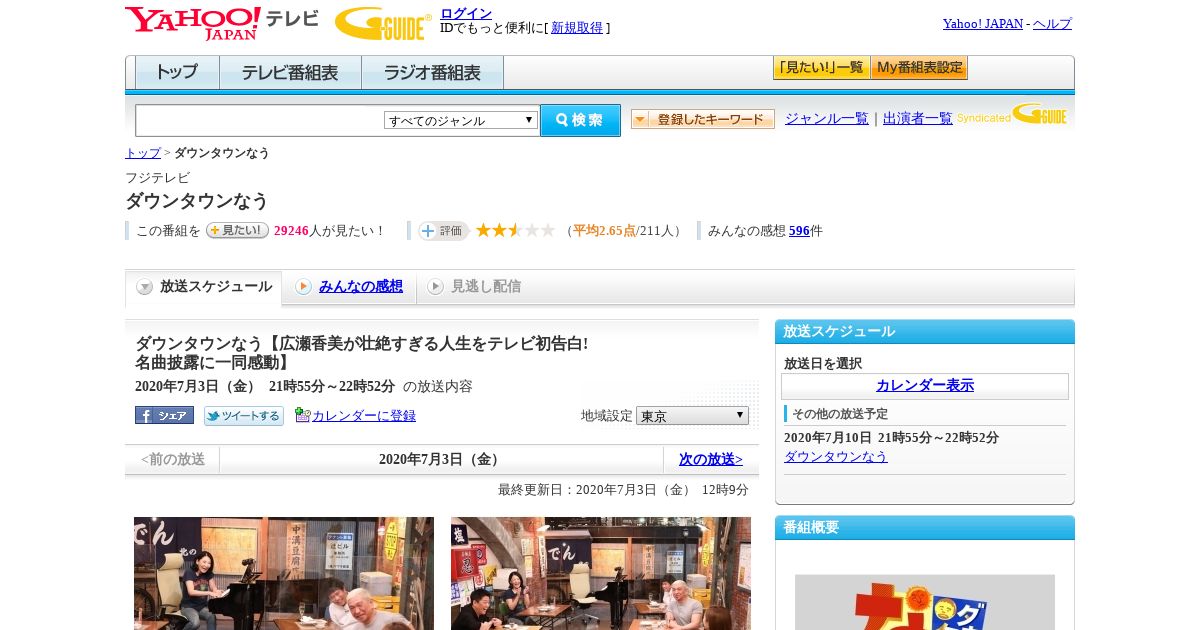1200x630 pixels.
Task: Open the left piano scene photo
Action: [284, 573]
